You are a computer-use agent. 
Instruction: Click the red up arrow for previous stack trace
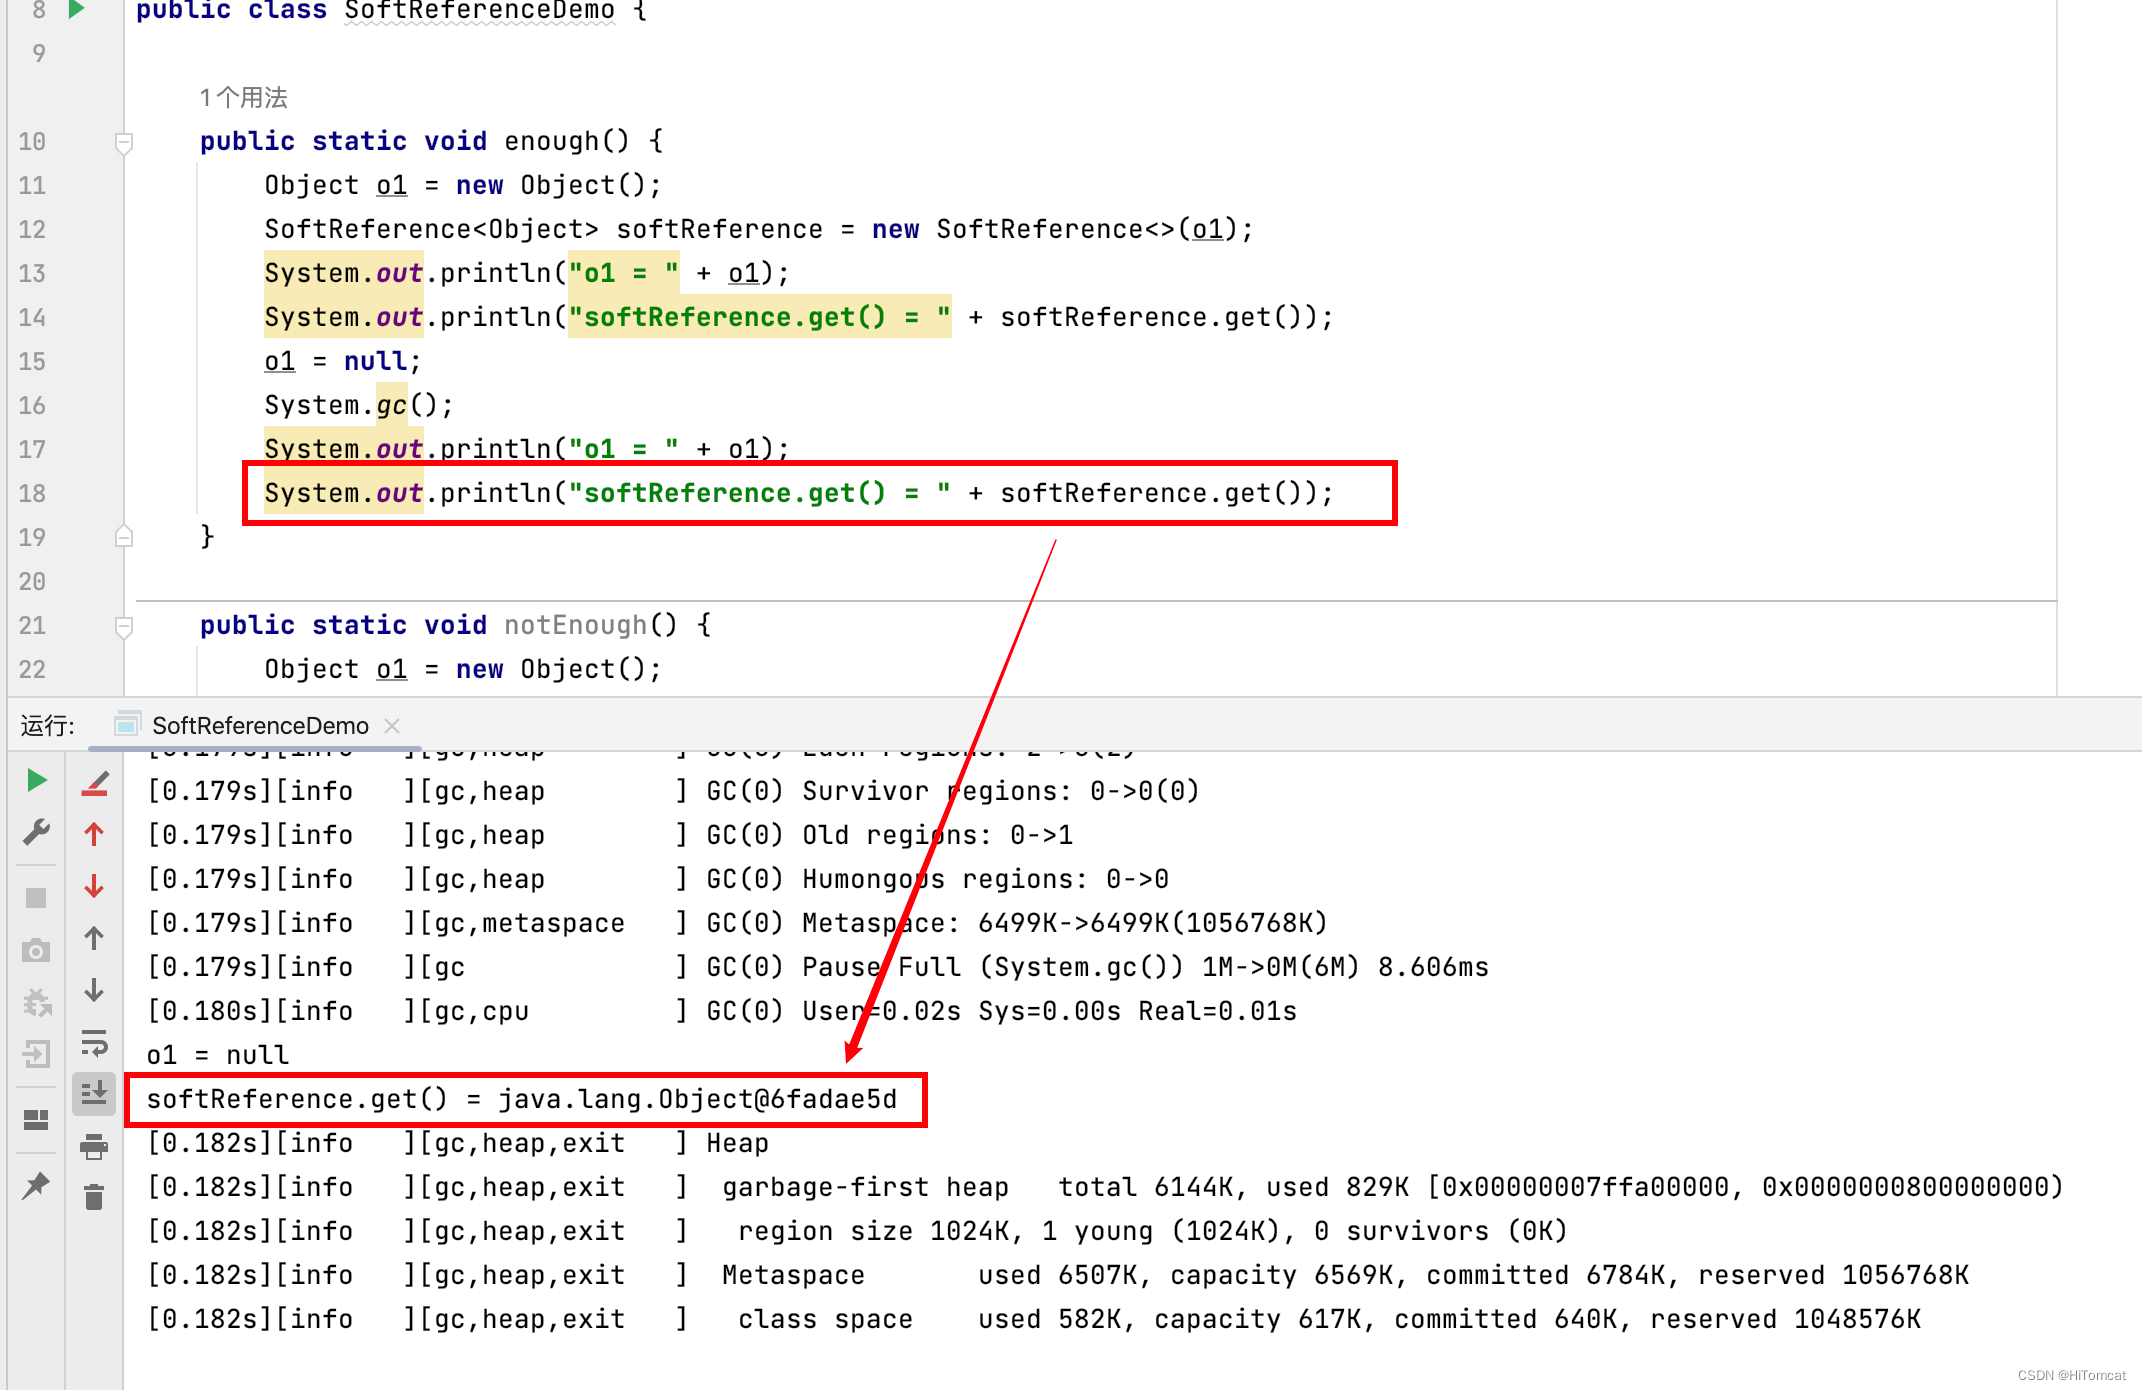coord(94,834)
